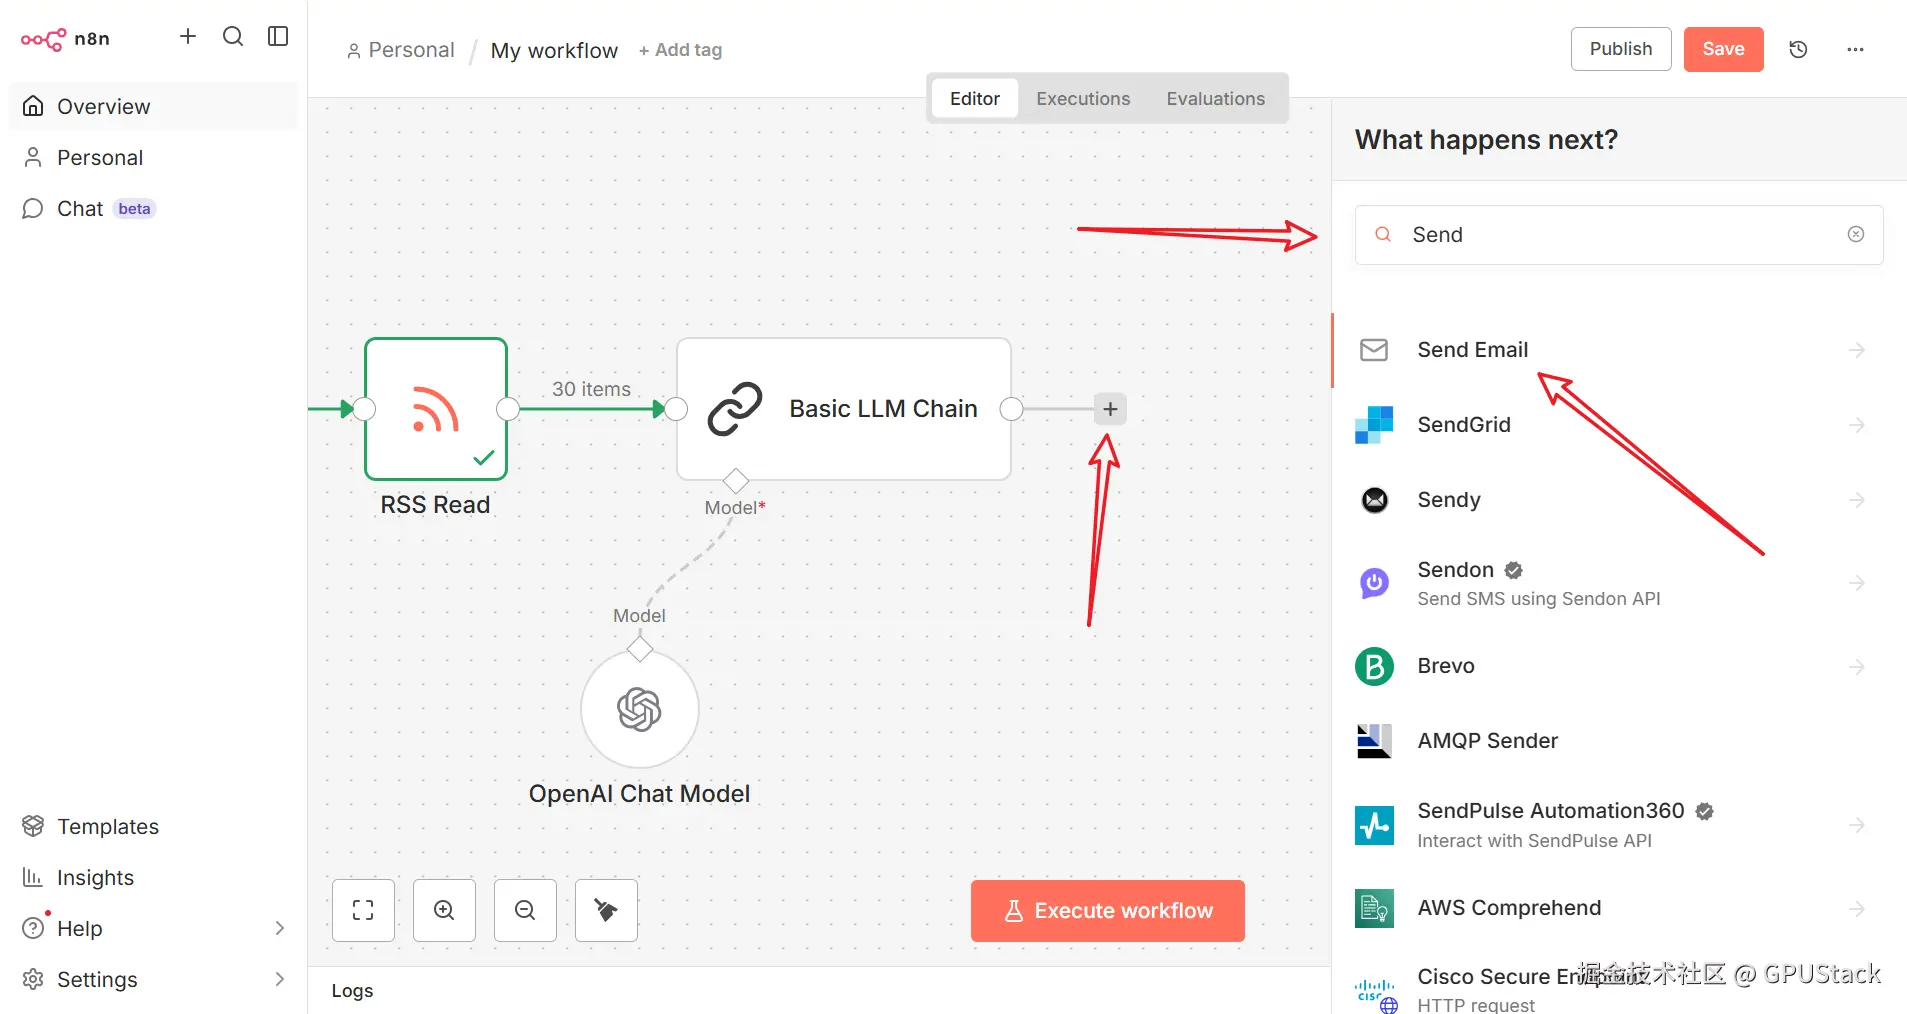This screenshot has height=1014, width=1907.
Task: Expand Brevo row arrow
Action: [1857, 666]
